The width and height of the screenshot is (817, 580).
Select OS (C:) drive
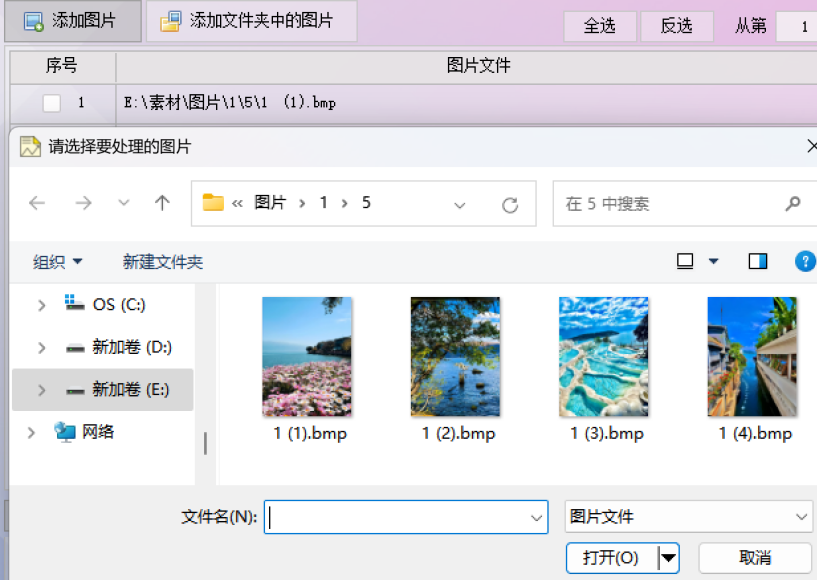click(104, 304)
